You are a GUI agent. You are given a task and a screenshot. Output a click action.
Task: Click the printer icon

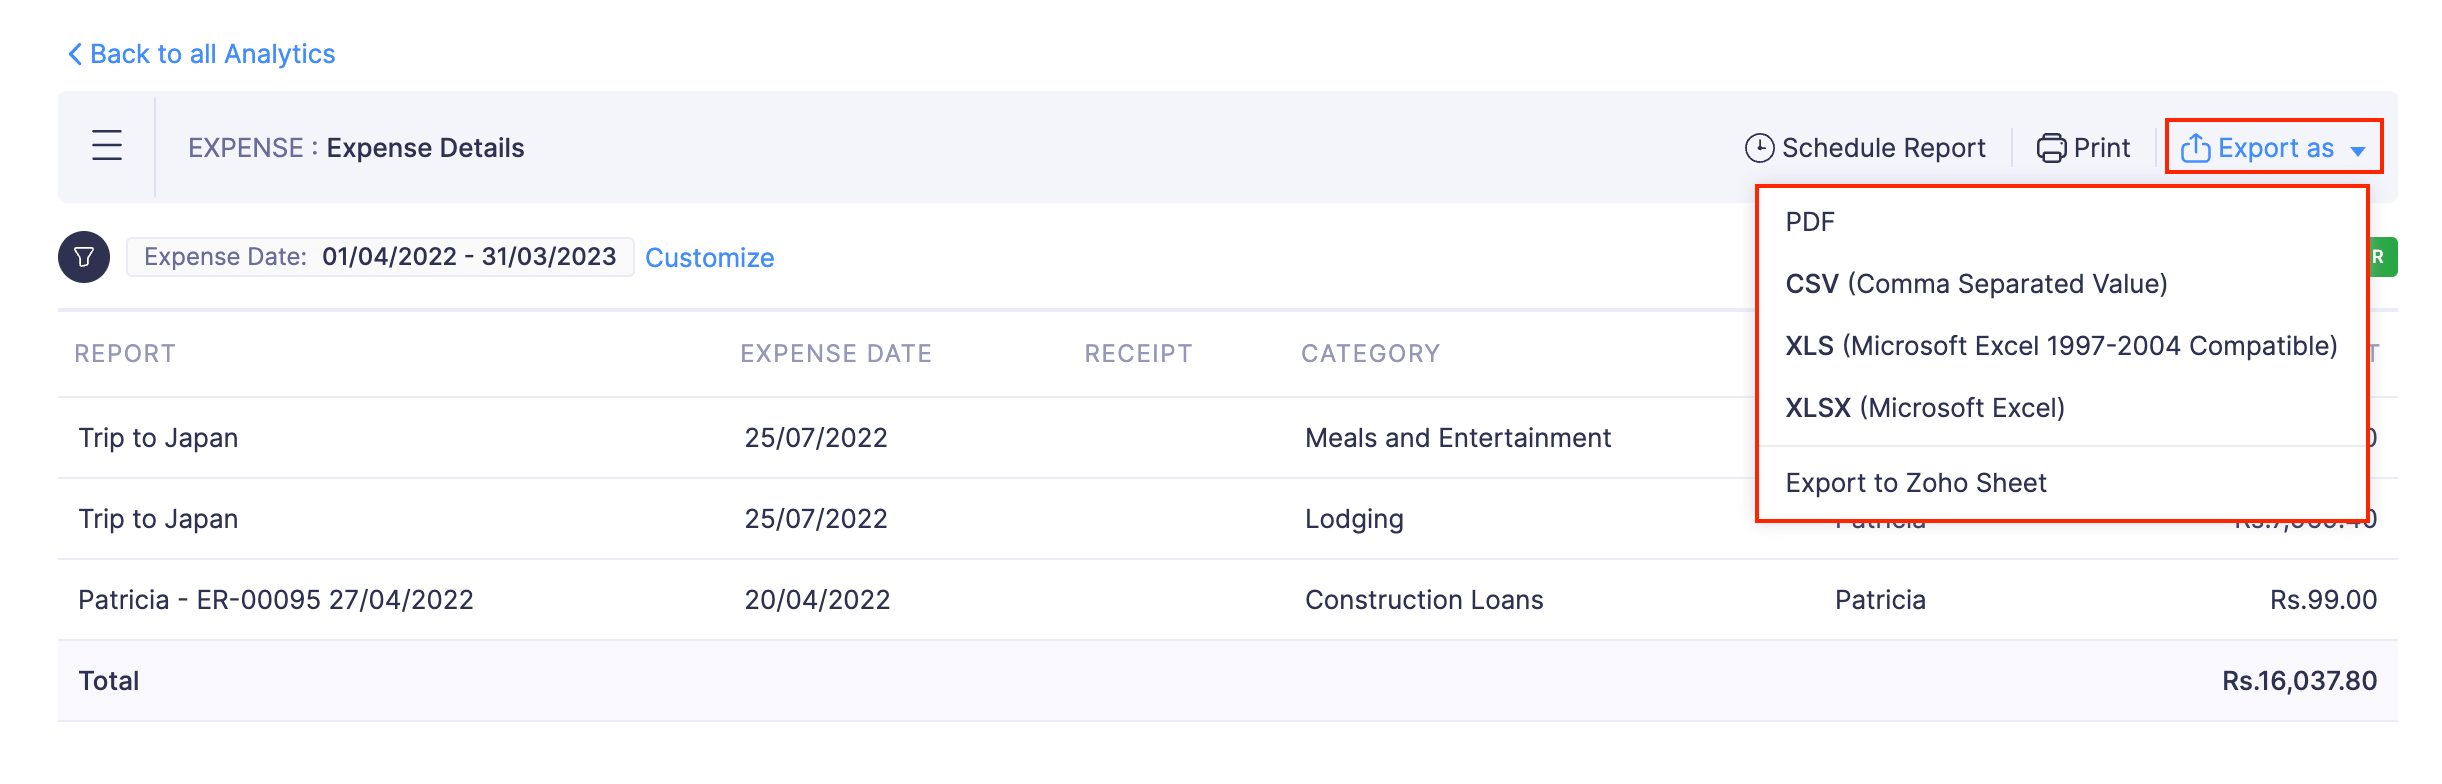click(x=2051, y=148)
